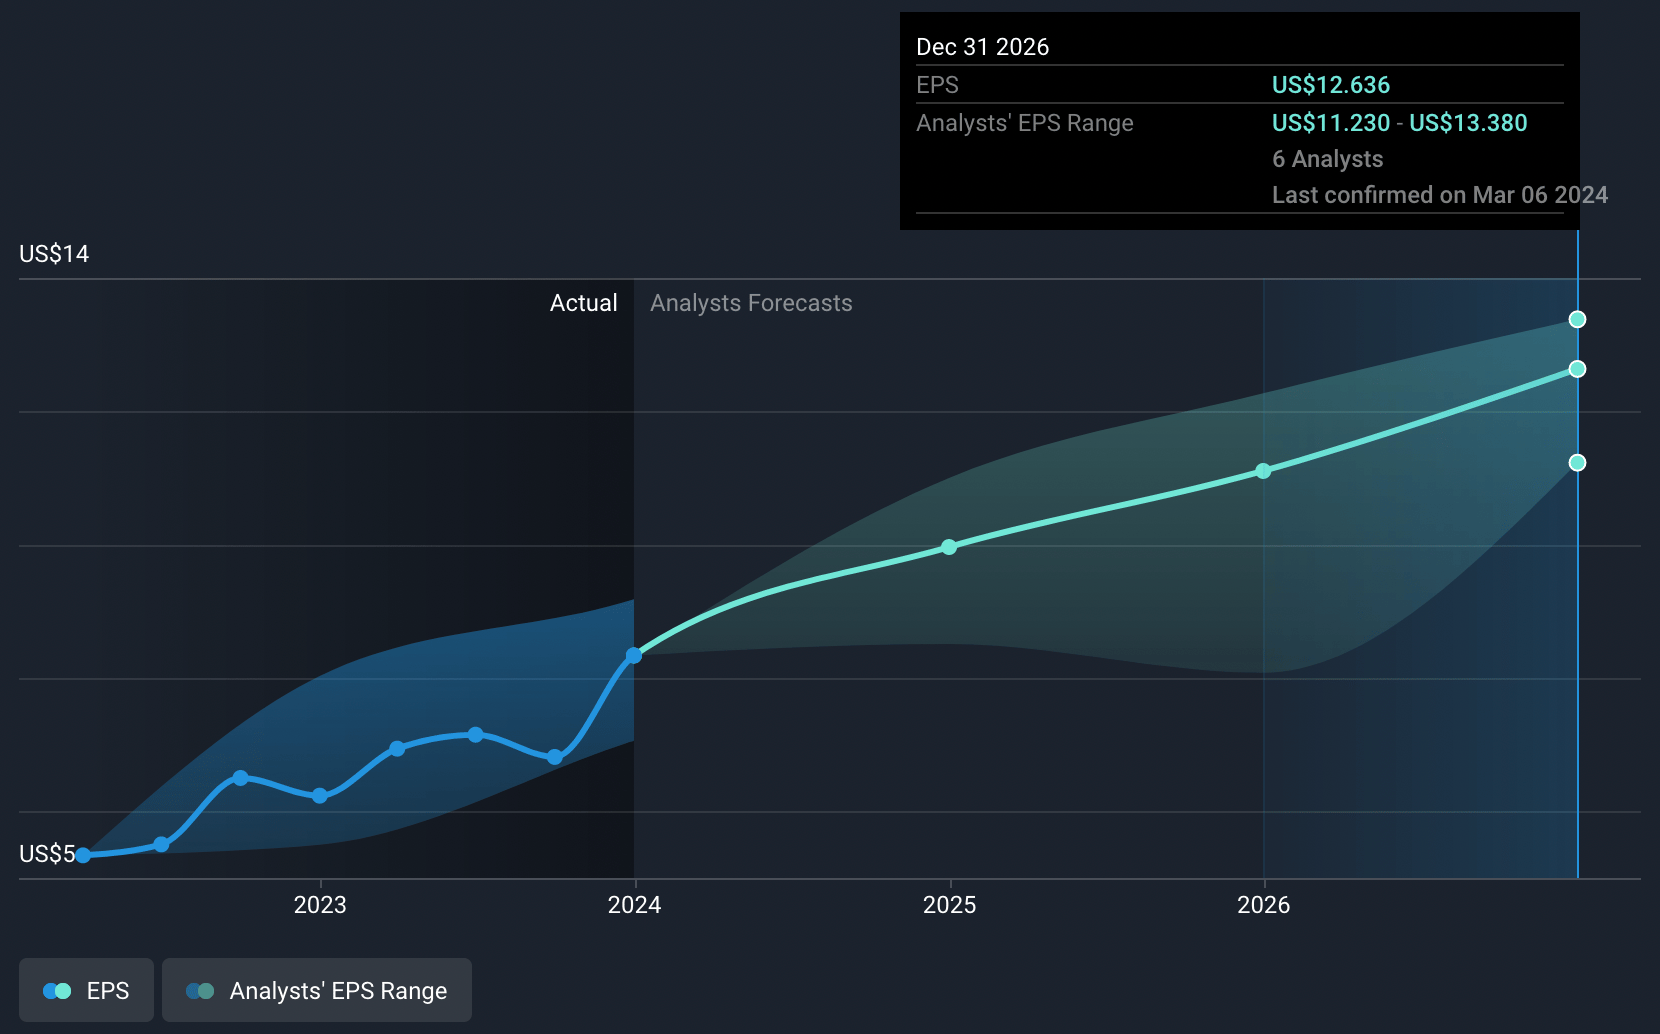The image size is (1660, 1034).
Task: Click the US$14 y-axis label
Action: pyautogui.click(x=54, y=254)
